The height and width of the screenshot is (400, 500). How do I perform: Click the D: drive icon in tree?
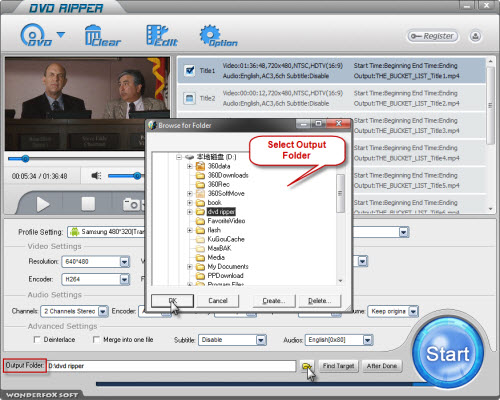tap(189, 157)
